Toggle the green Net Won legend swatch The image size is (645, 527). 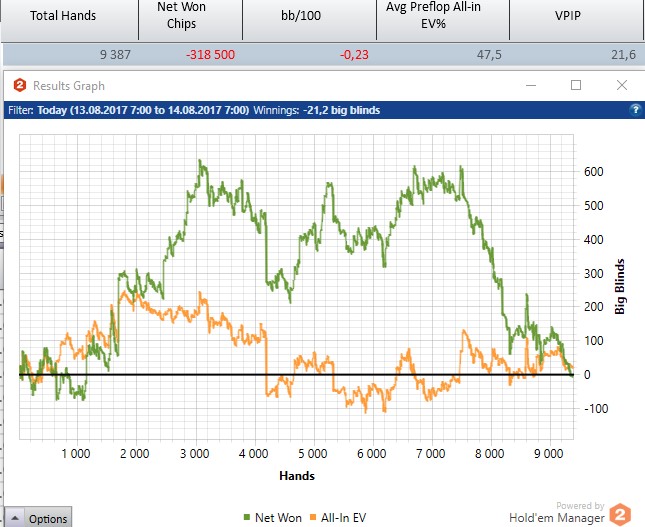(247, 517)
